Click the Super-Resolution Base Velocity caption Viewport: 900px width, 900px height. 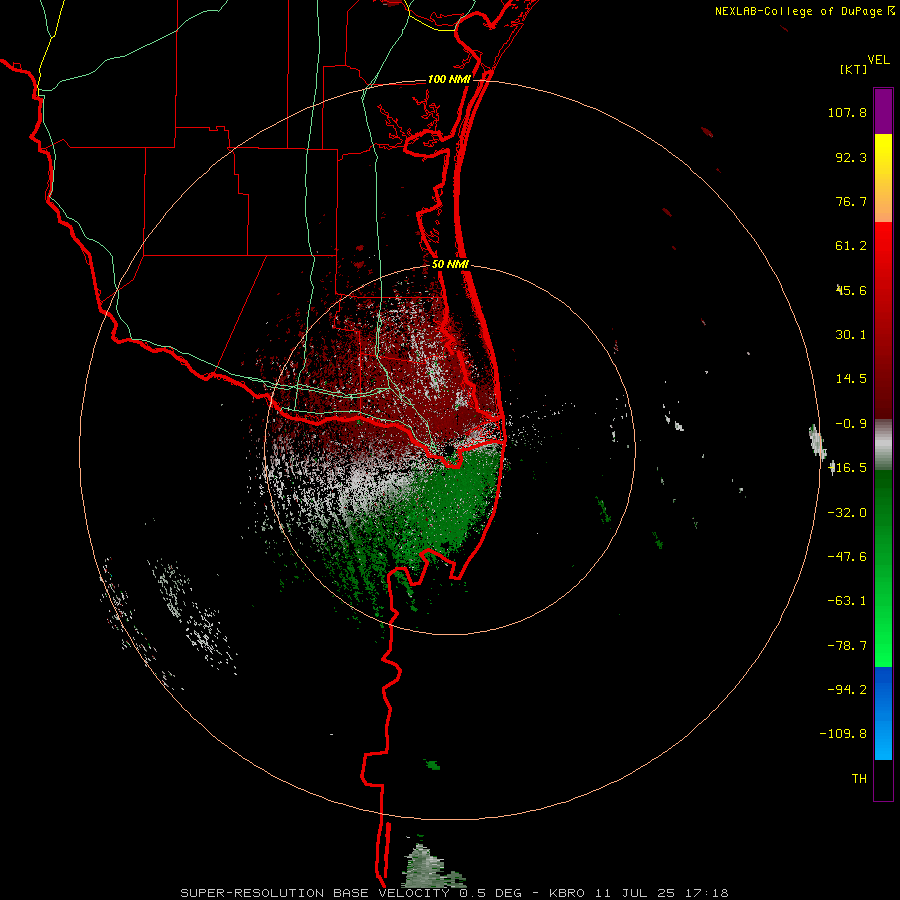click(x=455, y=893)
